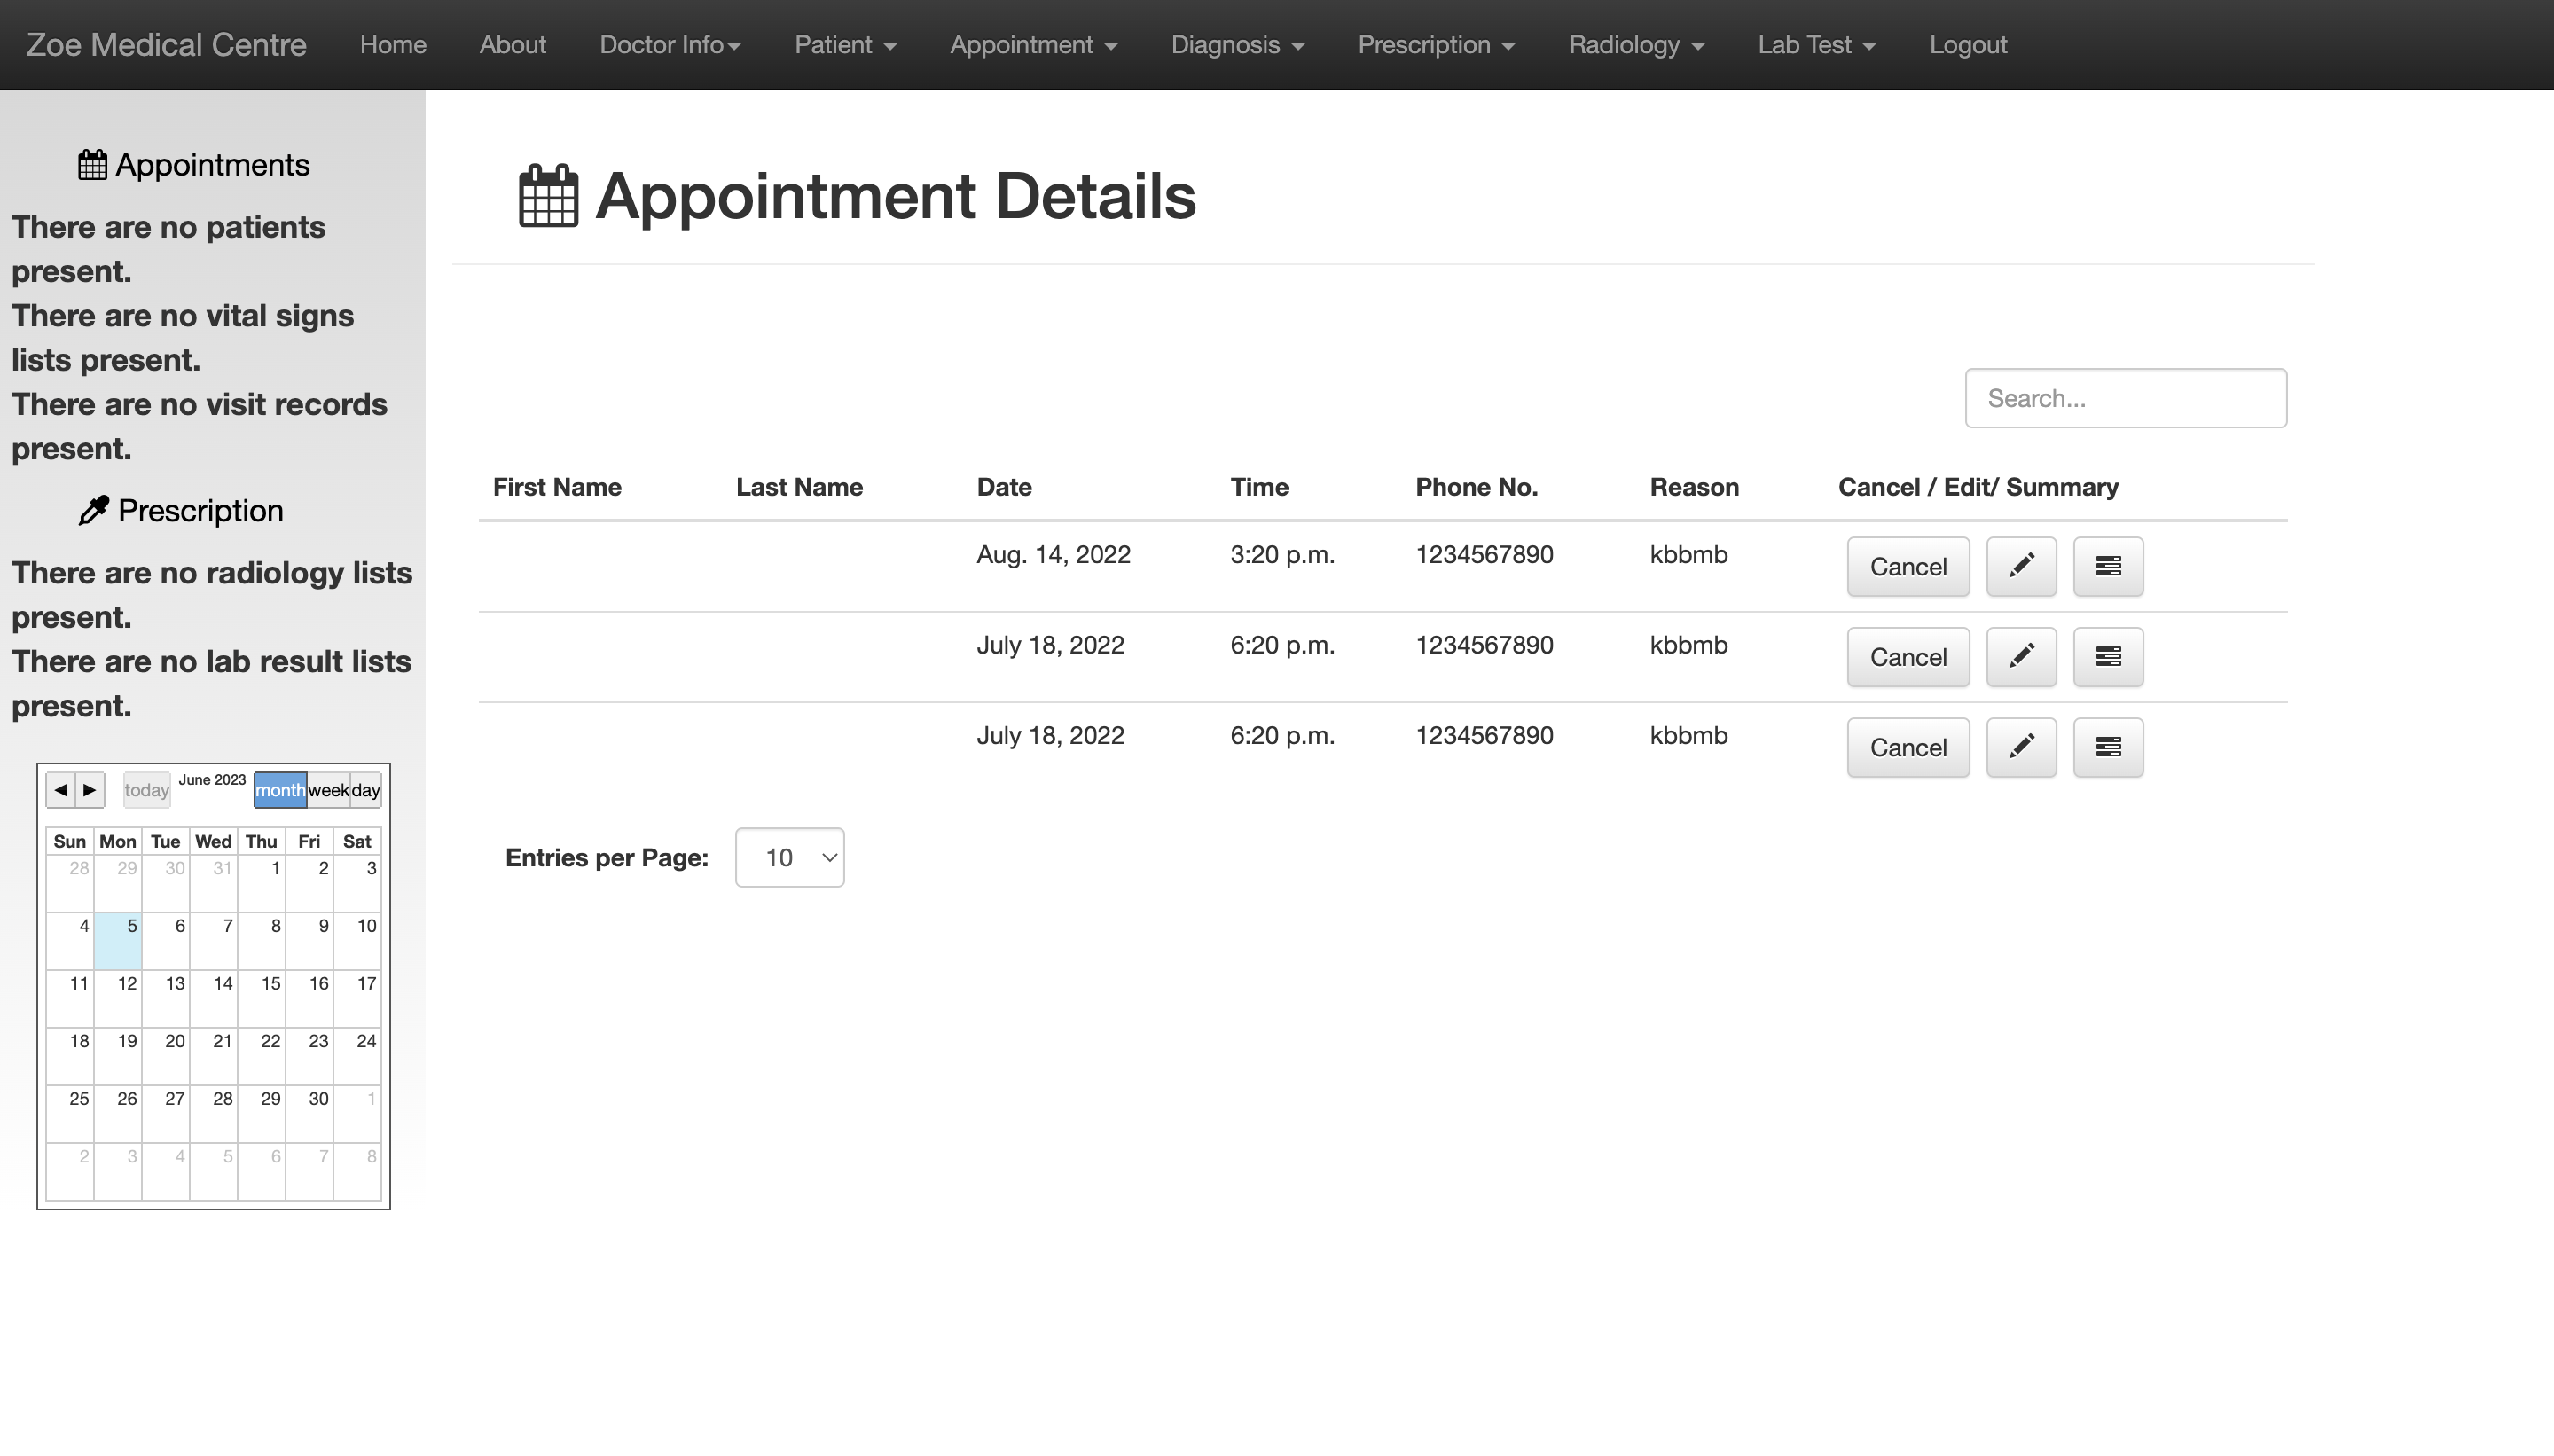Click Logout in the navbar
Viewport: 2554px width, 1456px height.
click(1967, 45)
